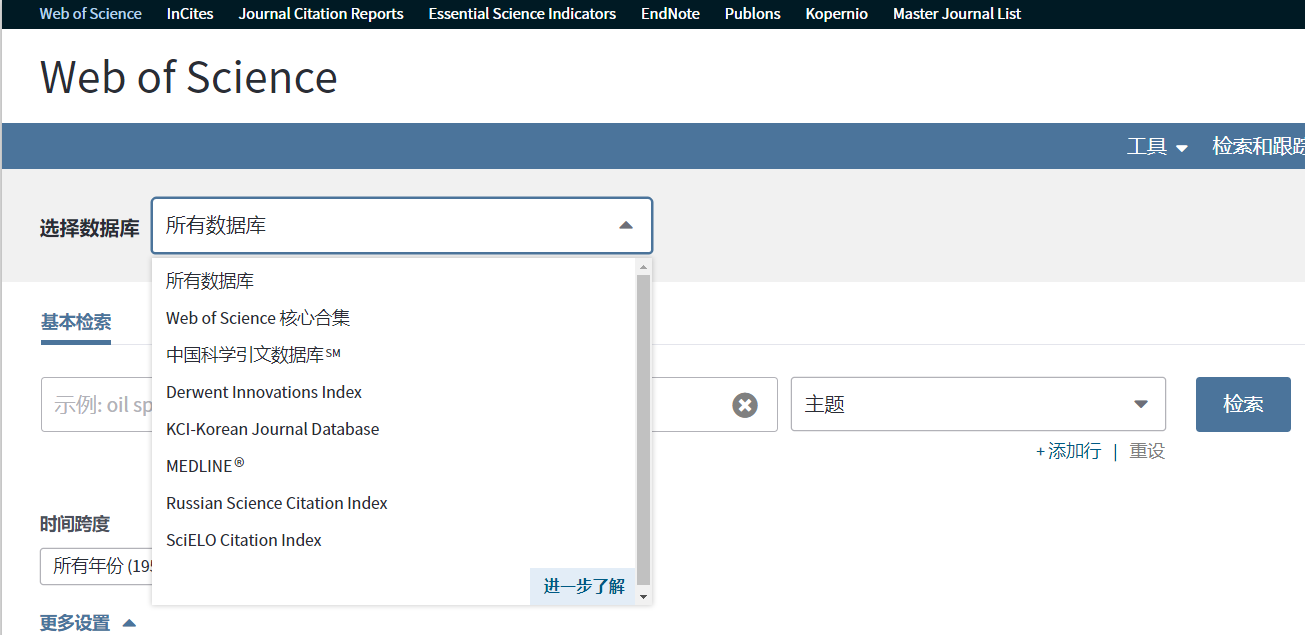This screenshot has height=635, width=1305.
Task: Switch to the 基本检索 tab
Action: pyautogui.click(x=76, y=322)
